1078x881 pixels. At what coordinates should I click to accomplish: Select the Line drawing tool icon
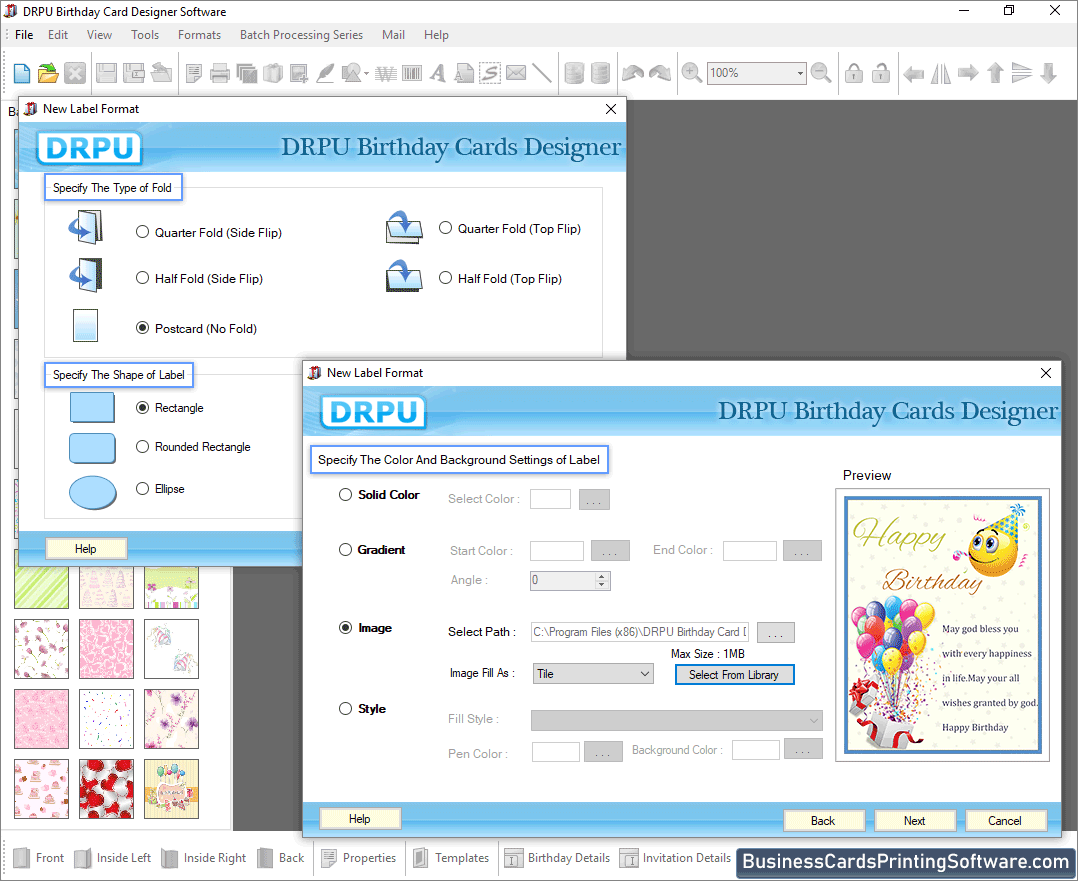[x=542, y=73]
